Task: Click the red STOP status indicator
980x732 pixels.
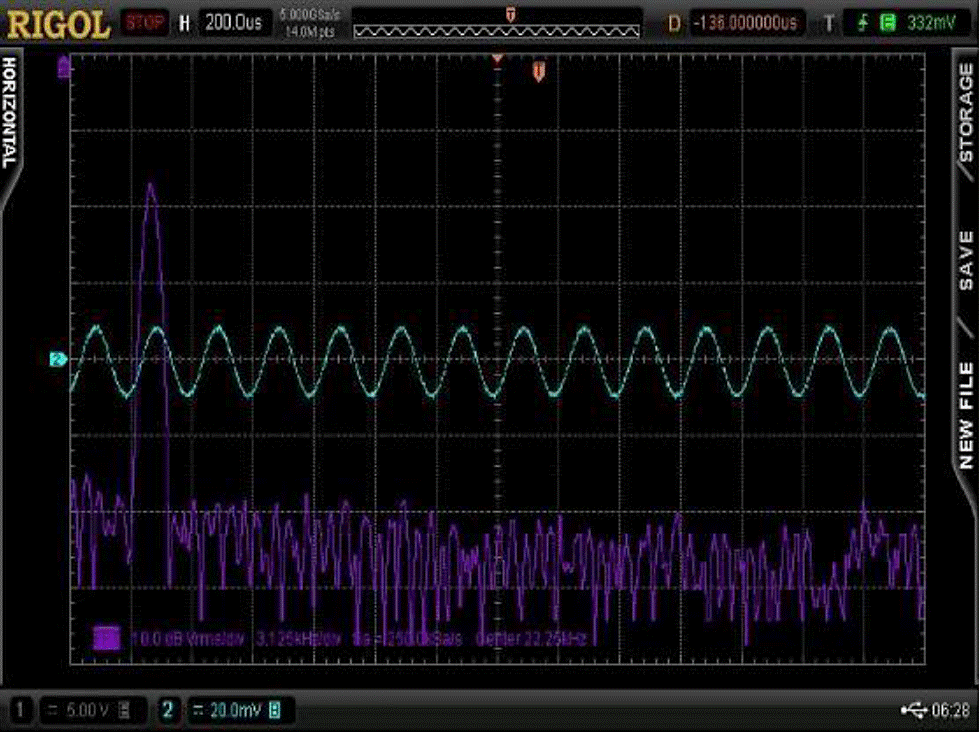Action: (x=144, y=22)
